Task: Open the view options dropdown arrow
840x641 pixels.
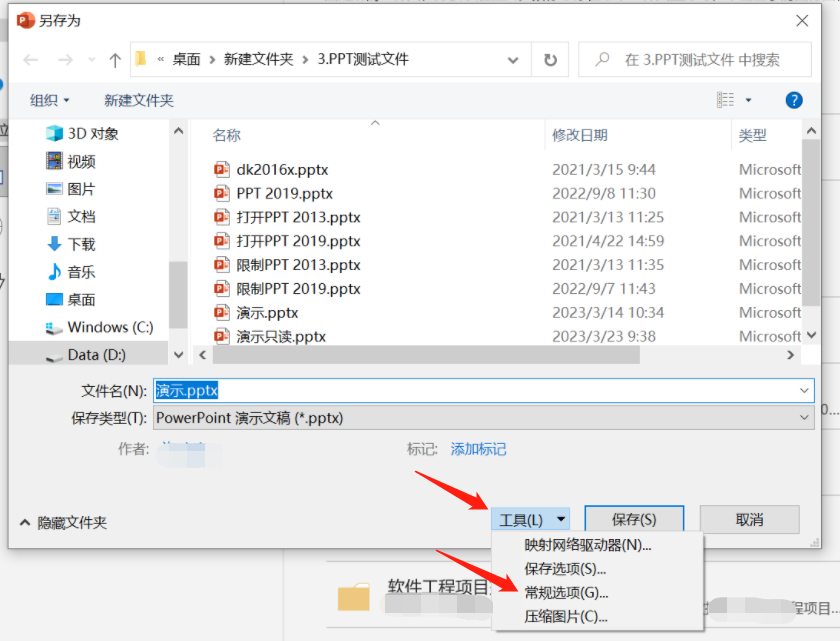Action: (x=748, y=100)
